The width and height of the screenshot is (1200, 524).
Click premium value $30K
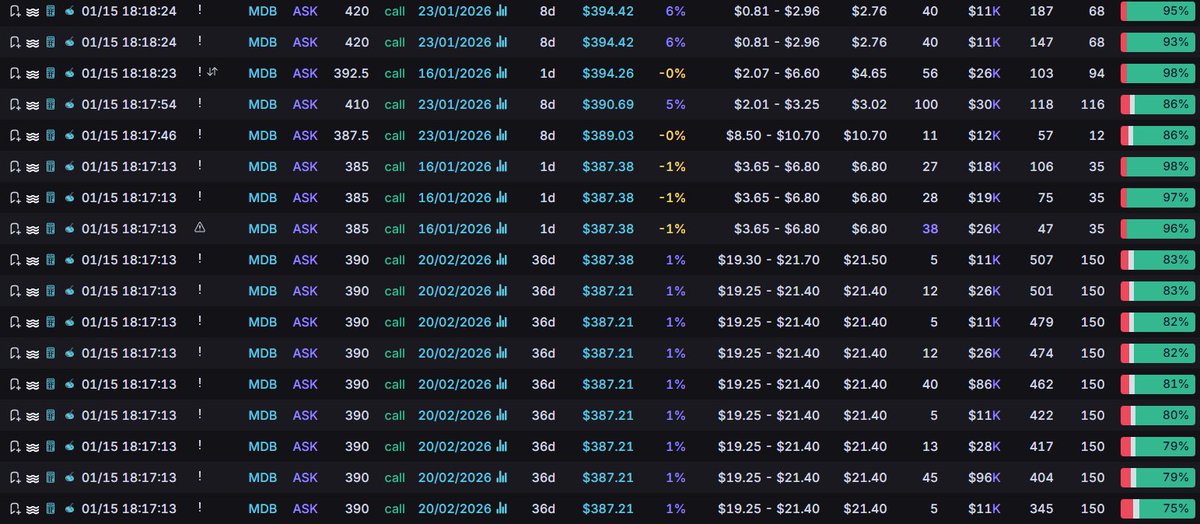[x=985, y=105]
